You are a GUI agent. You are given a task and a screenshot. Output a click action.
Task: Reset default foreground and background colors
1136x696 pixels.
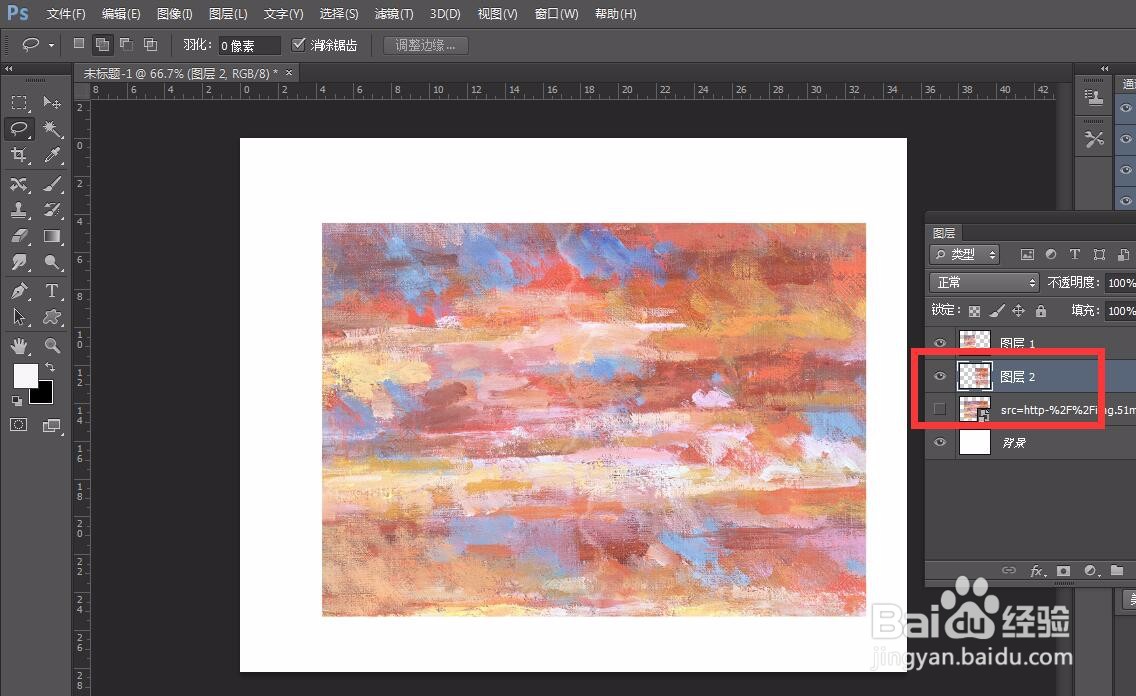click(x=17, y=401)
